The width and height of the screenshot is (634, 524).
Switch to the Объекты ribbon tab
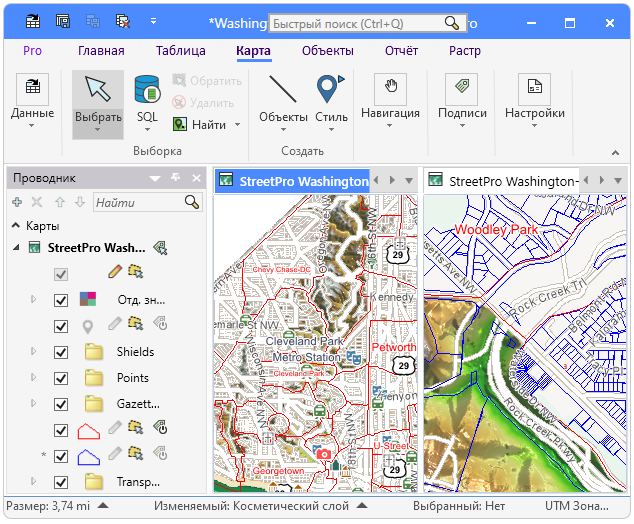tap(328, 51)
